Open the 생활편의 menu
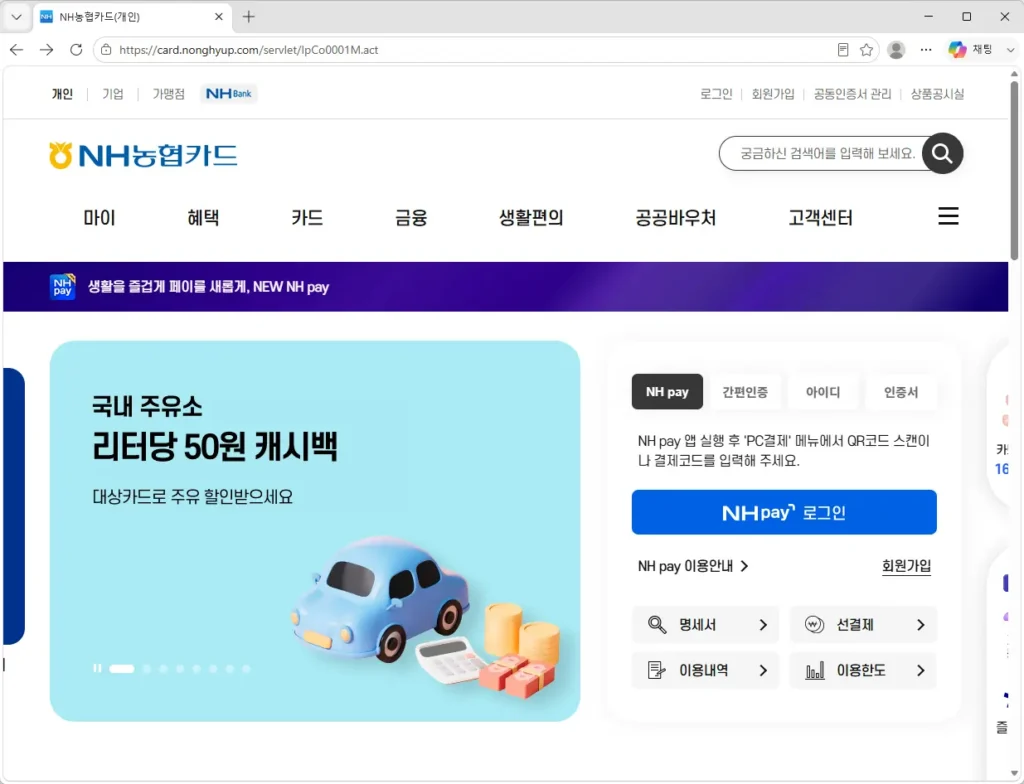 (531, 218)
